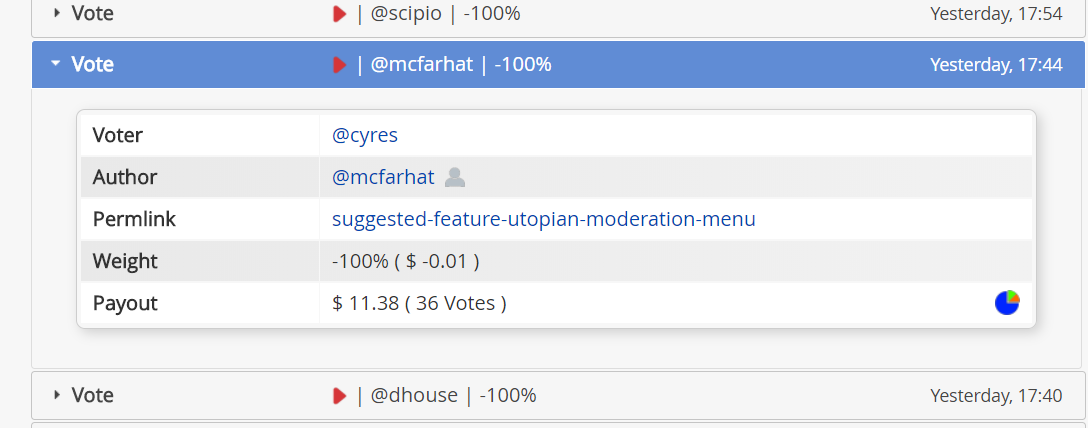Viewport: 1088px width, 428px height.
Task: Open suggested-feature-utopian-moderation-menu permlink
Action: [544, 219]
